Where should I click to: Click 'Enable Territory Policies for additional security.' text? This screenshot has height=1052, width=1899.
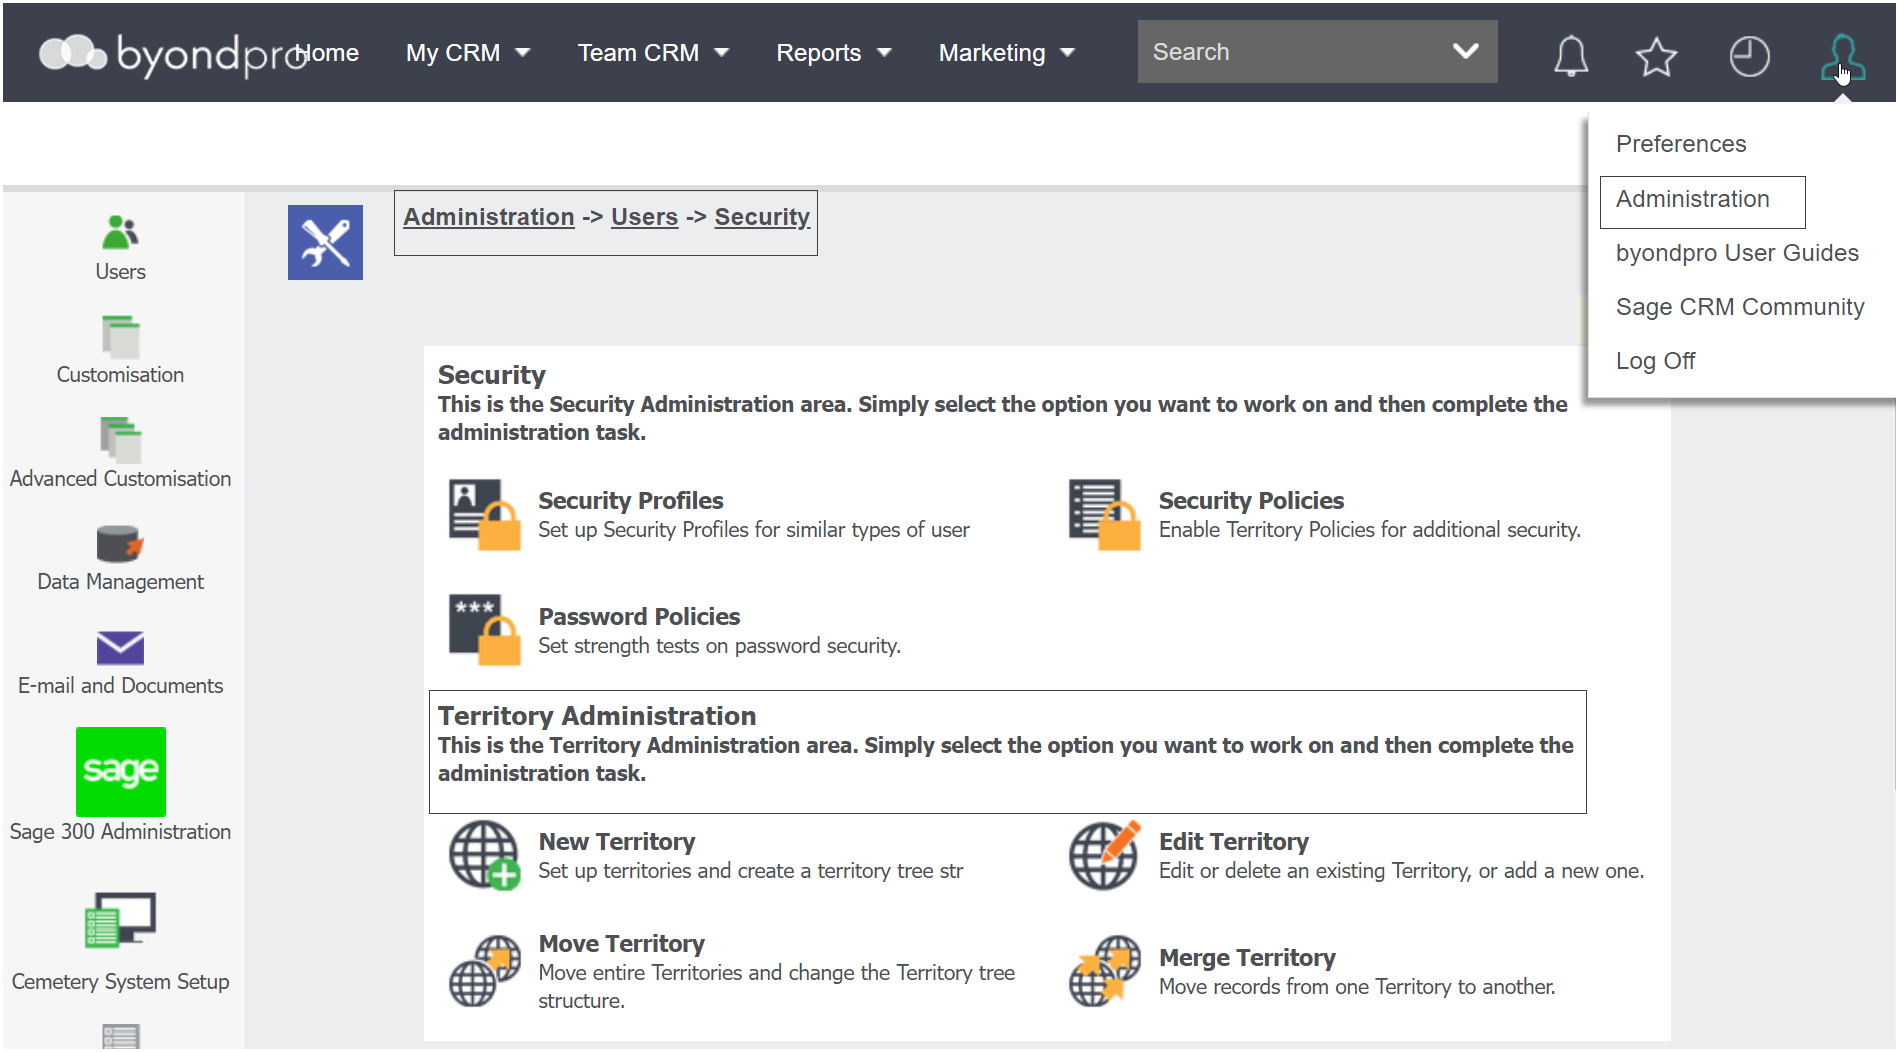1369,530
